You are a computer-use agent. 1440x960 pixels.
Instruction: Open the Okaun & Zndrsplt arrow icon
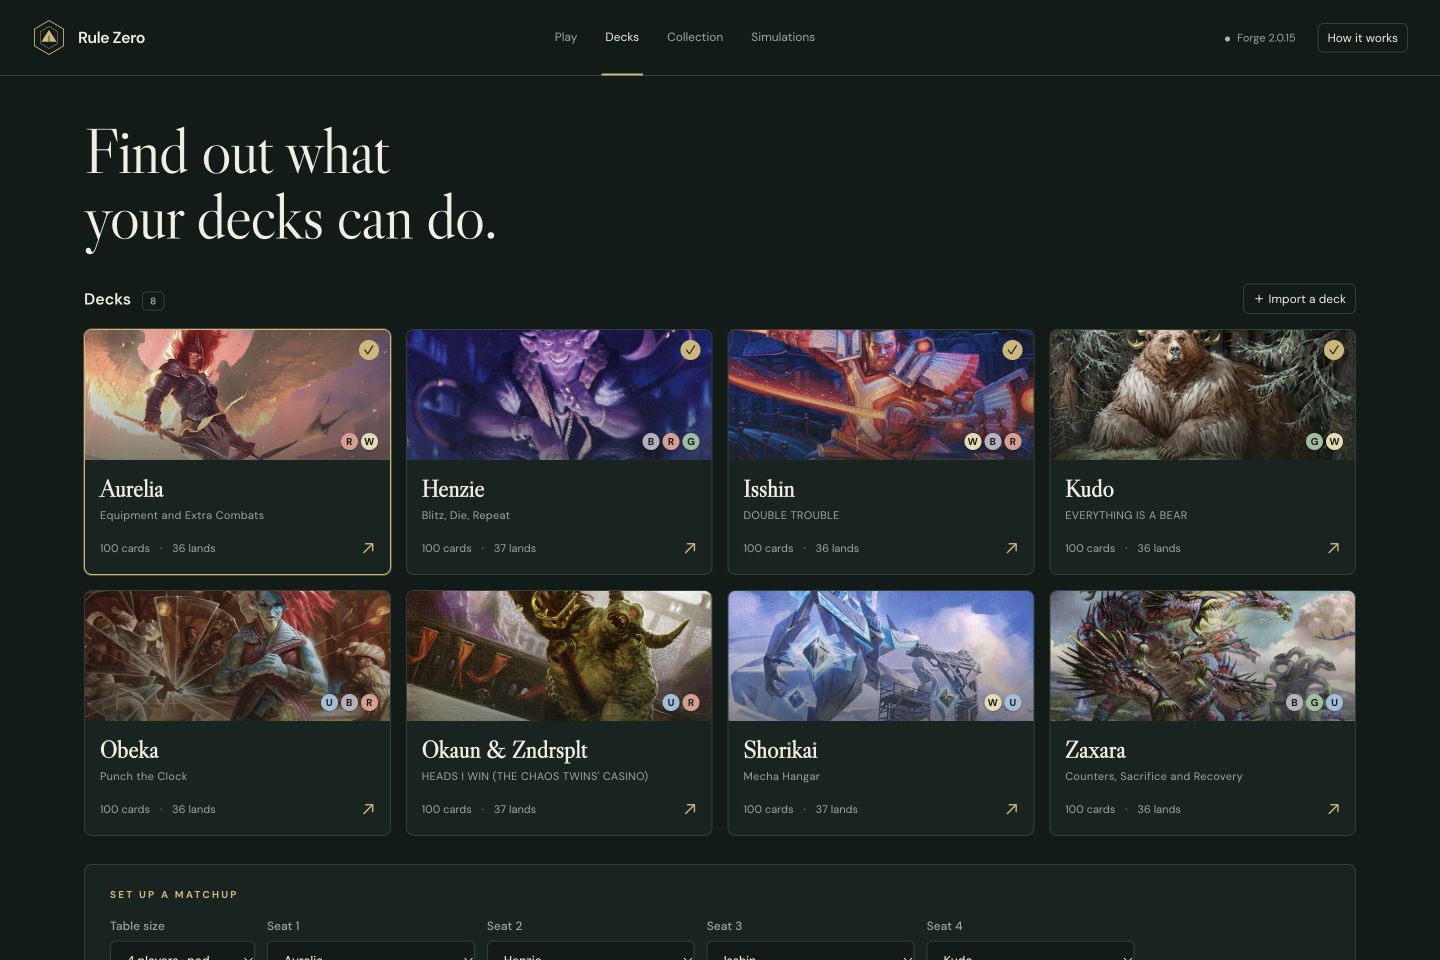pos(690,809)
